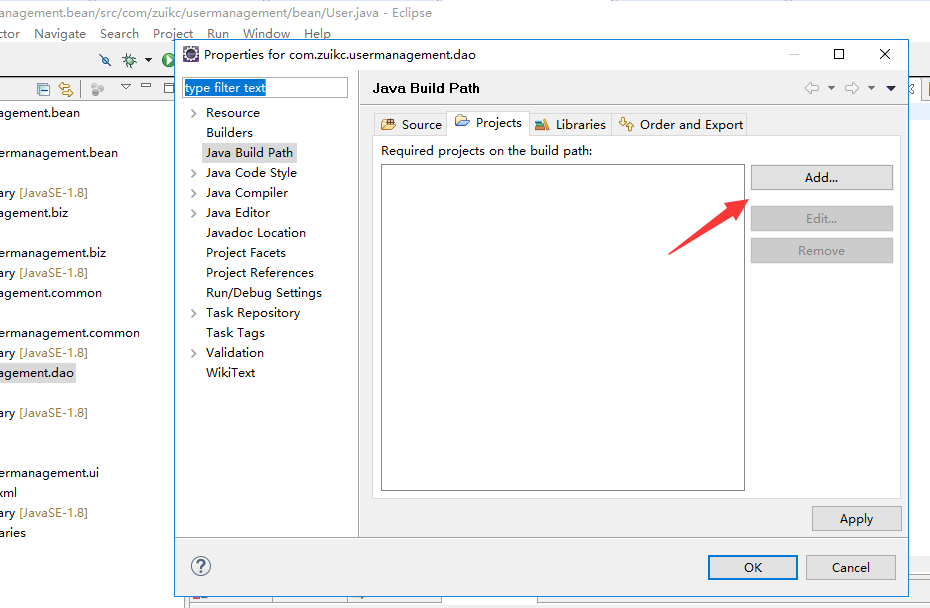Viewport: 930px width, 608px height.
Task: Expand the Java Compiler node
Action: click(193, 193)
